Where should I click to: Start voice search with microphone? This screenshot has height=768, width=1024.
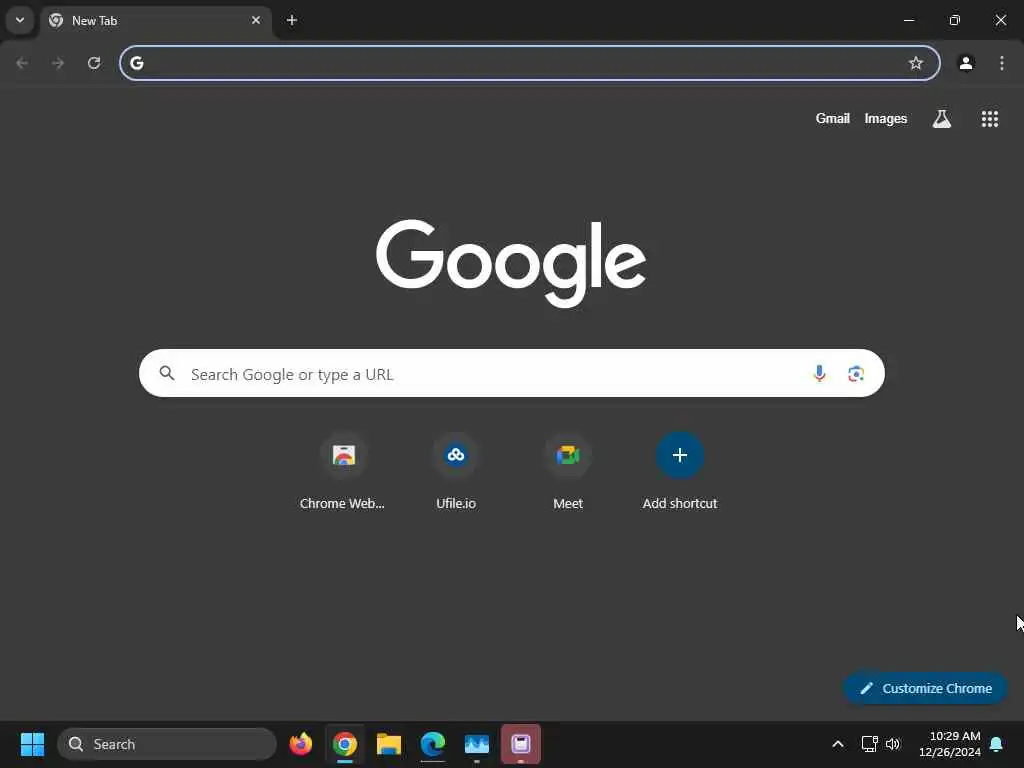(819, 373)
